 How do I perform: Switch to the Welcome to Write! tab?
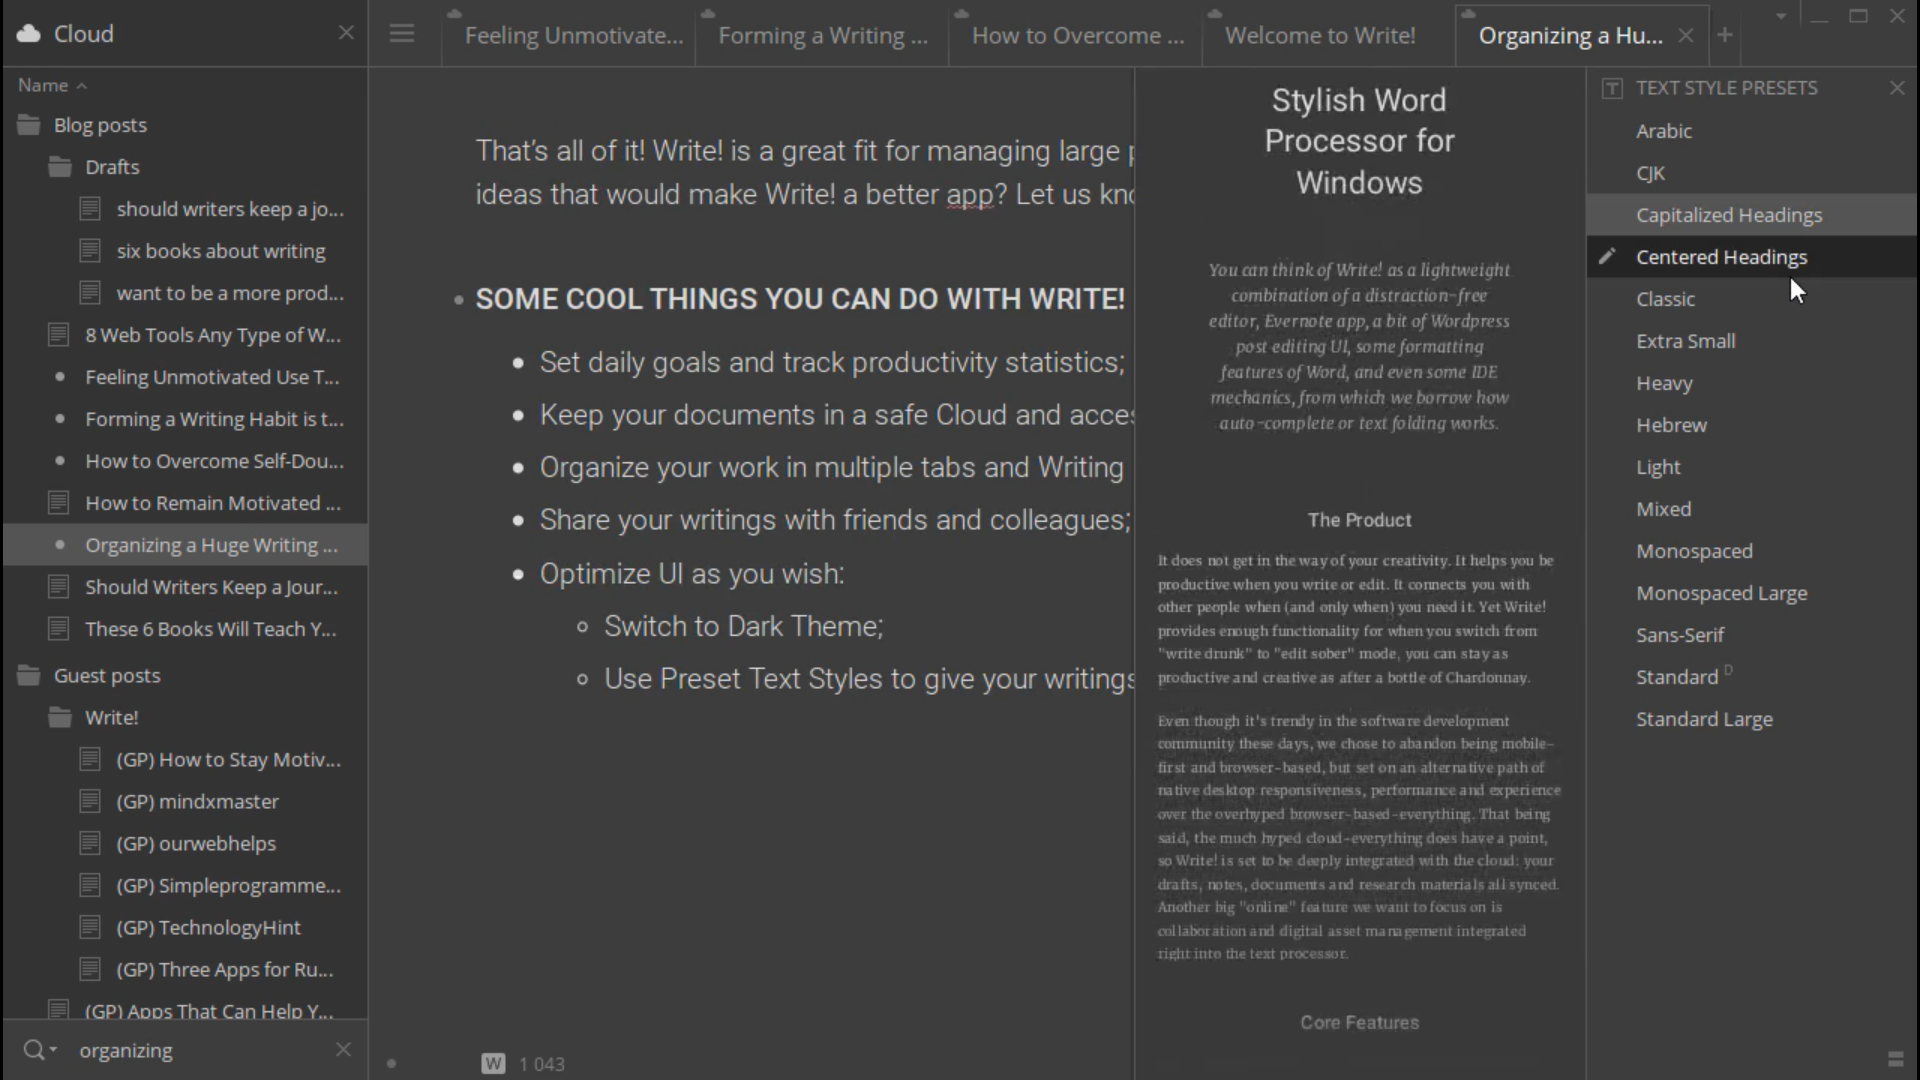(x=1319, y=34)
